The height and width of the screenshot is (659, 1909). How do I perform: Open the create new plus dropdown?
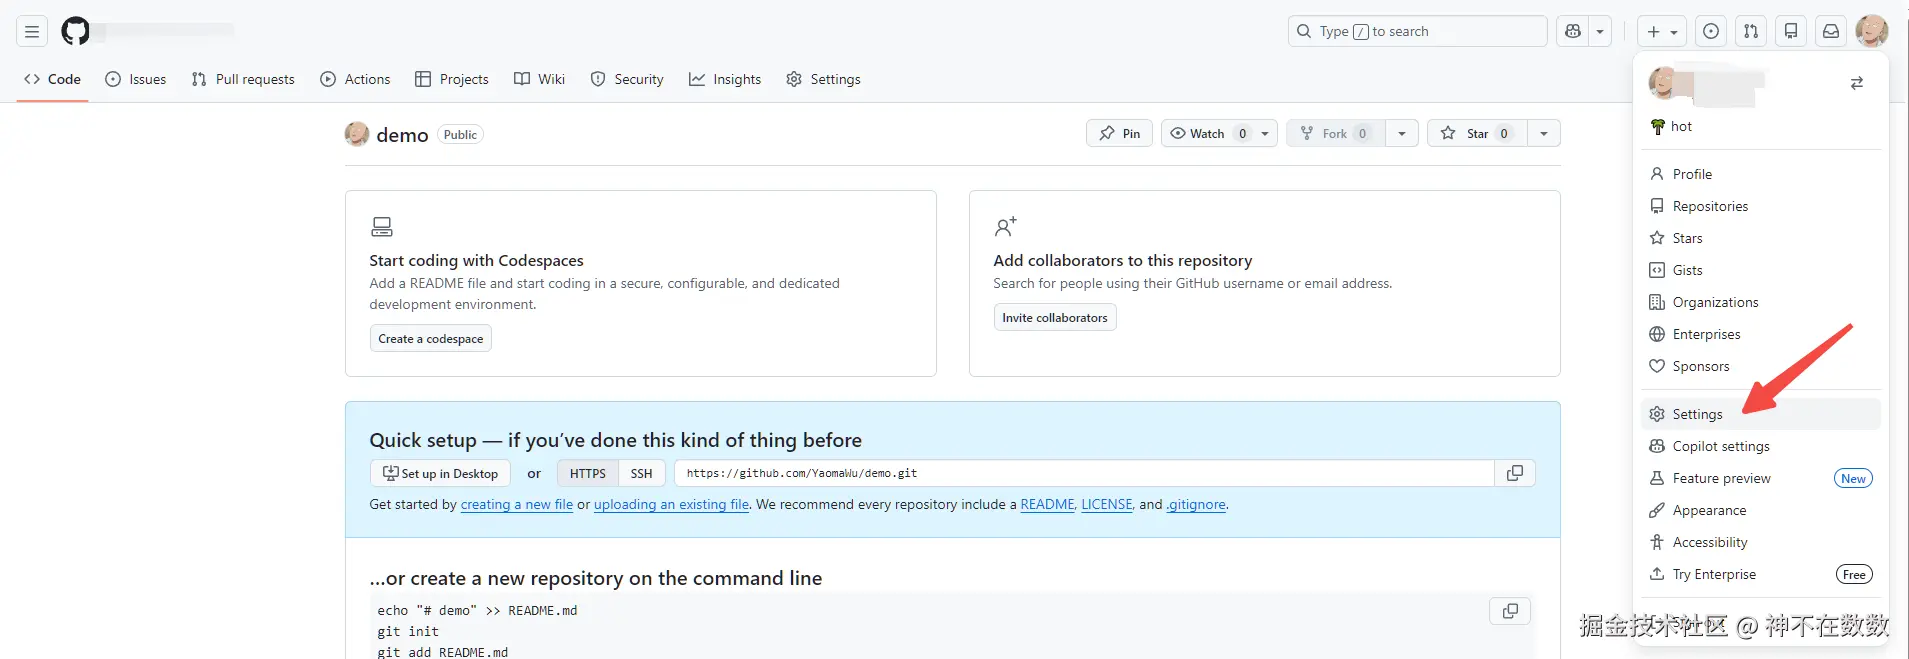(x=1661, y=32)
